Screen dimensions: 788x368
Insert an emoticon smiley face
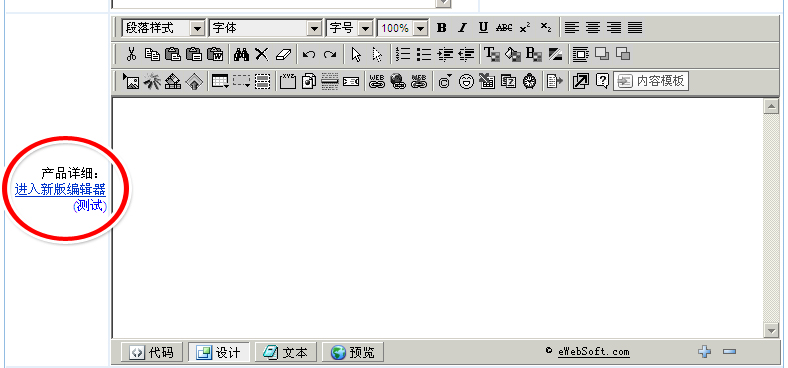coord(466,81)
